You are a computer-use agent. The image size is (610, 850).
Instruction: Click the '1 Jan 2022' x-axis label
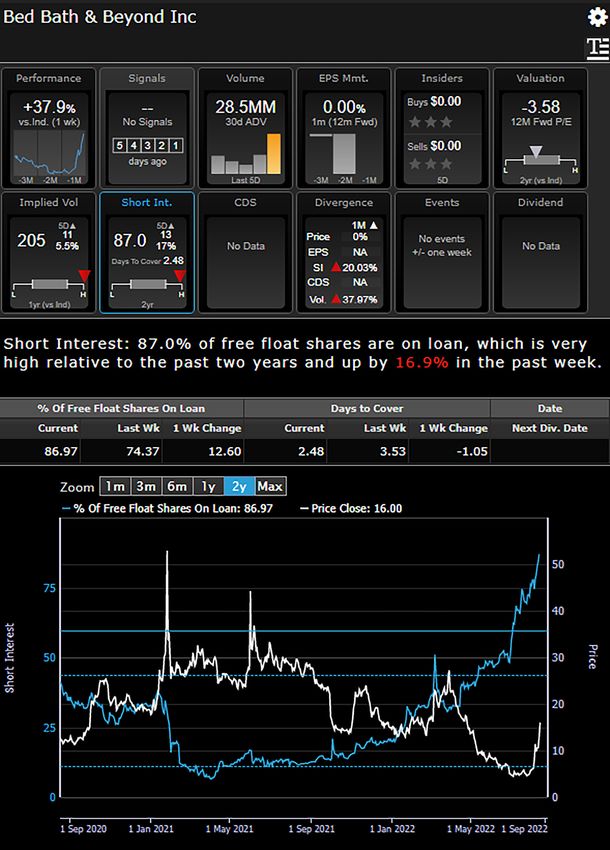point(392,829)
